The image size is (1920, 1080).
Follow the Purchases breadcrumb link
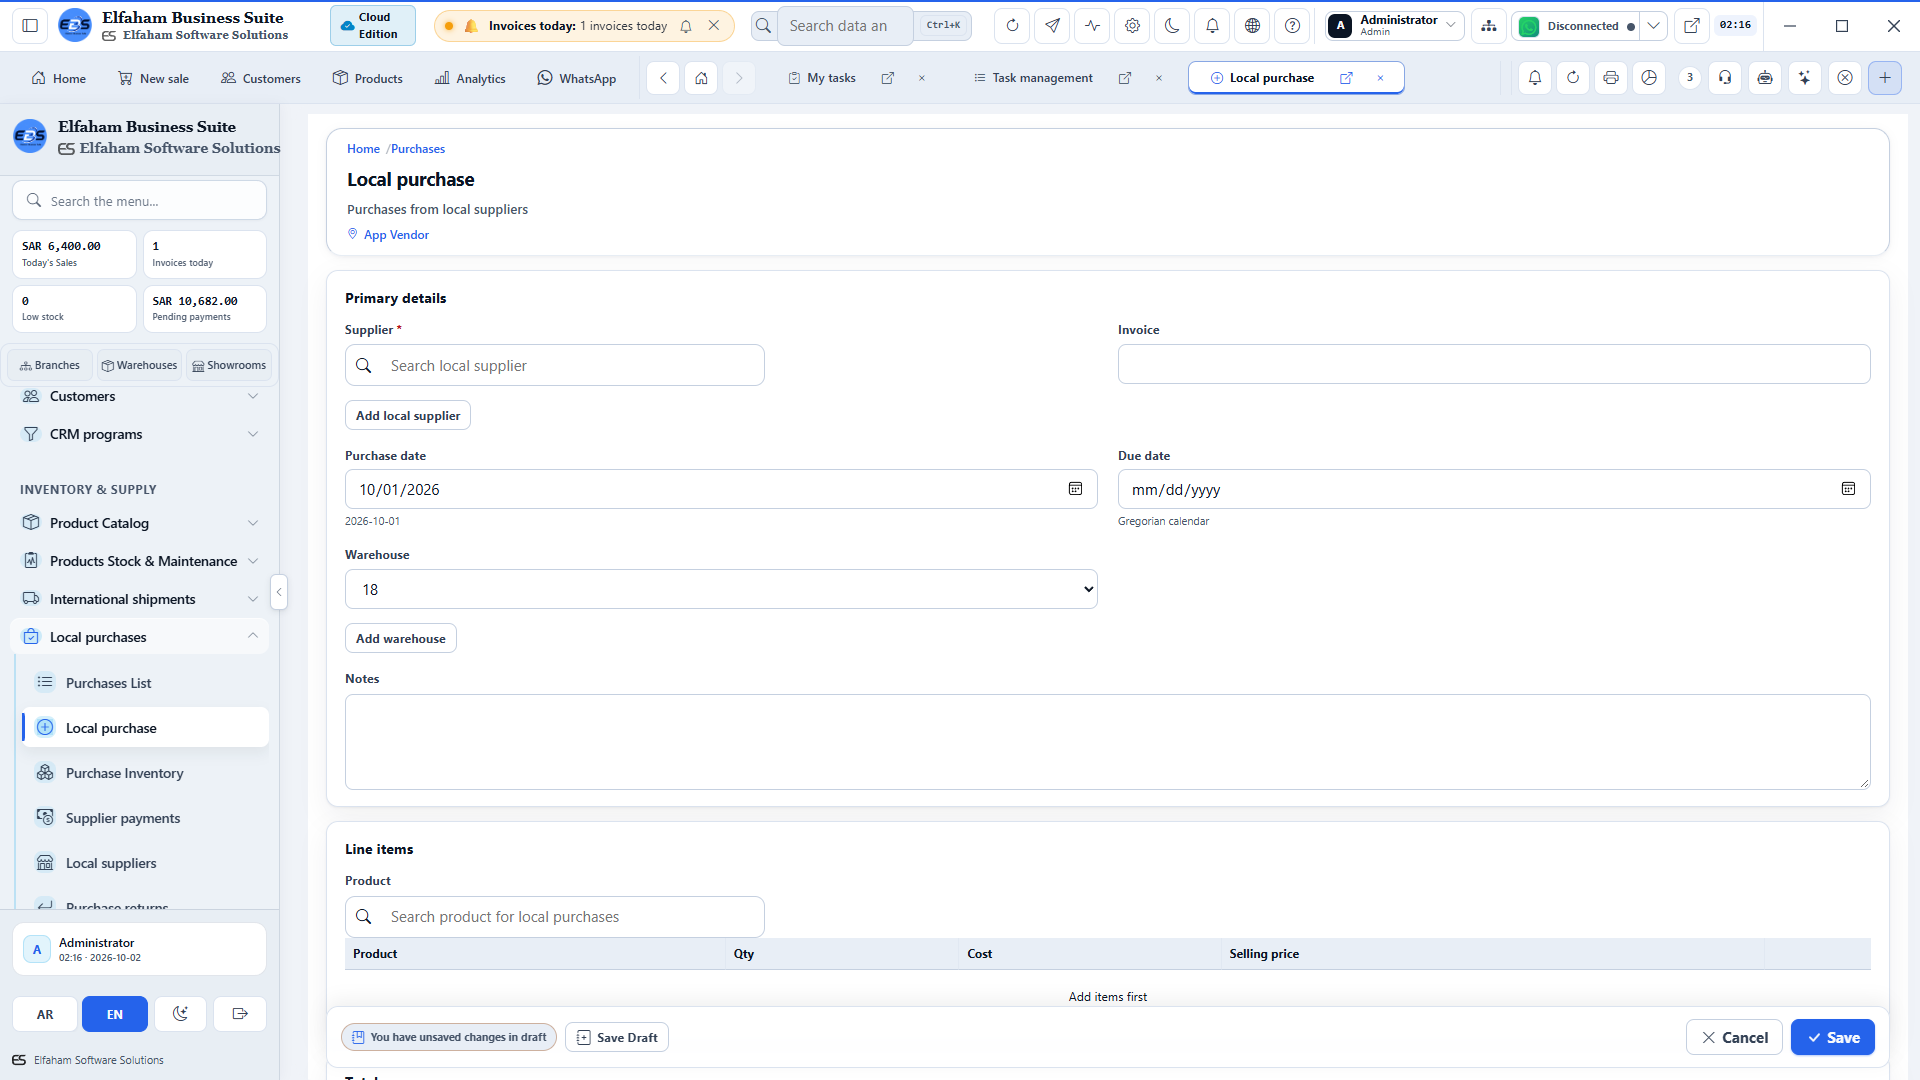[x=418, y=149]
